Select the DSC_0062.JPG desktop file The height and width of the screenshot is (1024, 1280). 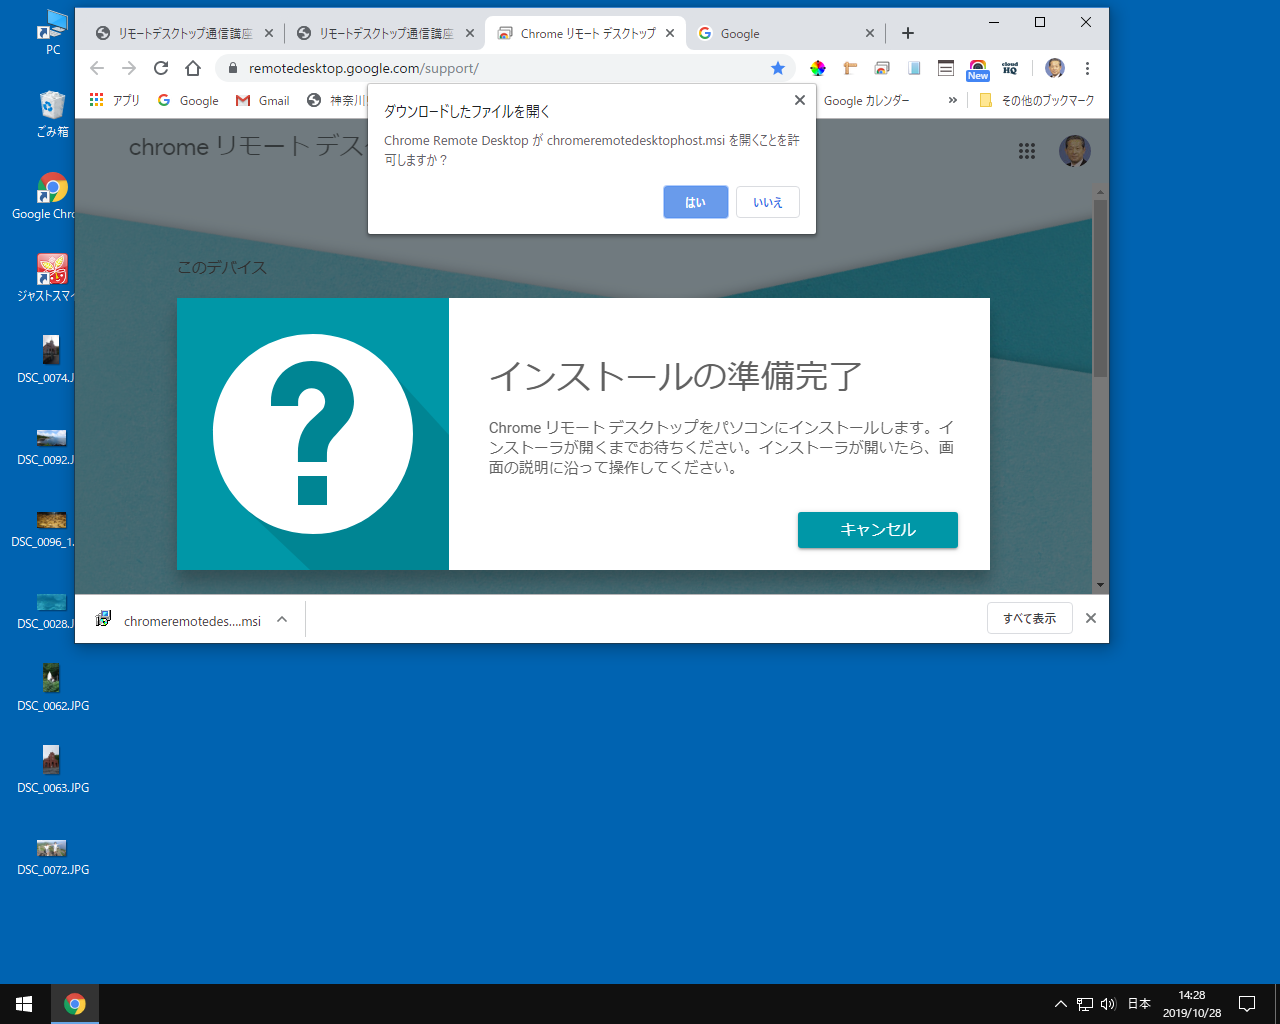click(53, 688)
